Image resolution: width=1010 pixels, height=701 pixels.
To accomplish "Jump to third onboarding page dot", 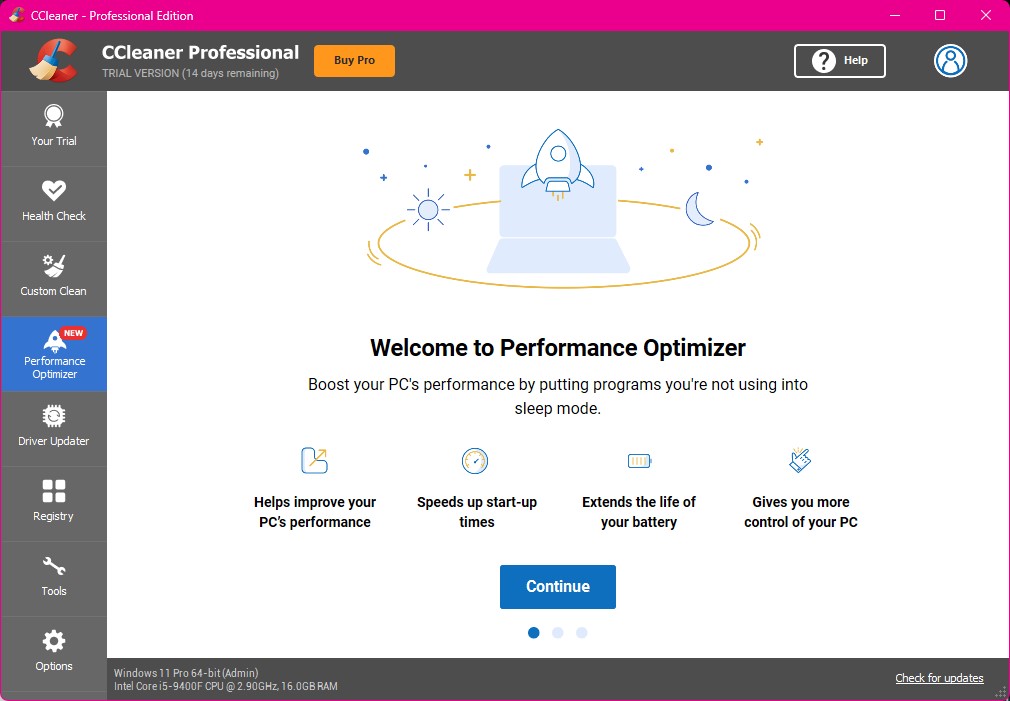I will (x=582, y=633).
